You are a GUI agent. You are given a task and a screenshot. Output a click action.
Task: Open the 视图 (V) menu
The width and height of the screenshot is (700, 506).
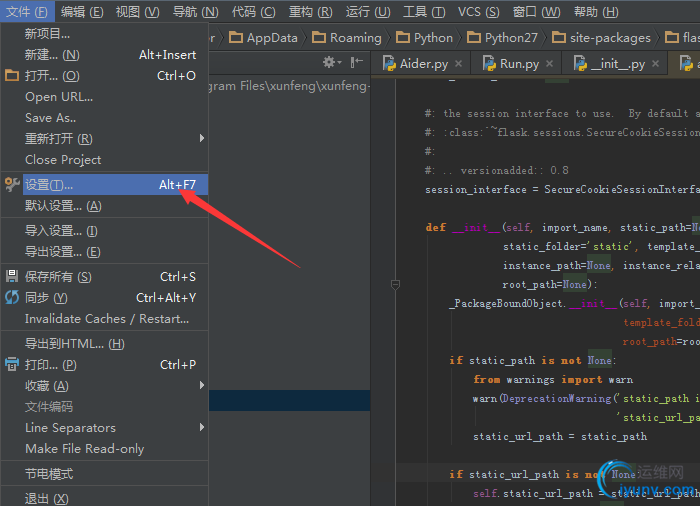click(x=138, y=12)
